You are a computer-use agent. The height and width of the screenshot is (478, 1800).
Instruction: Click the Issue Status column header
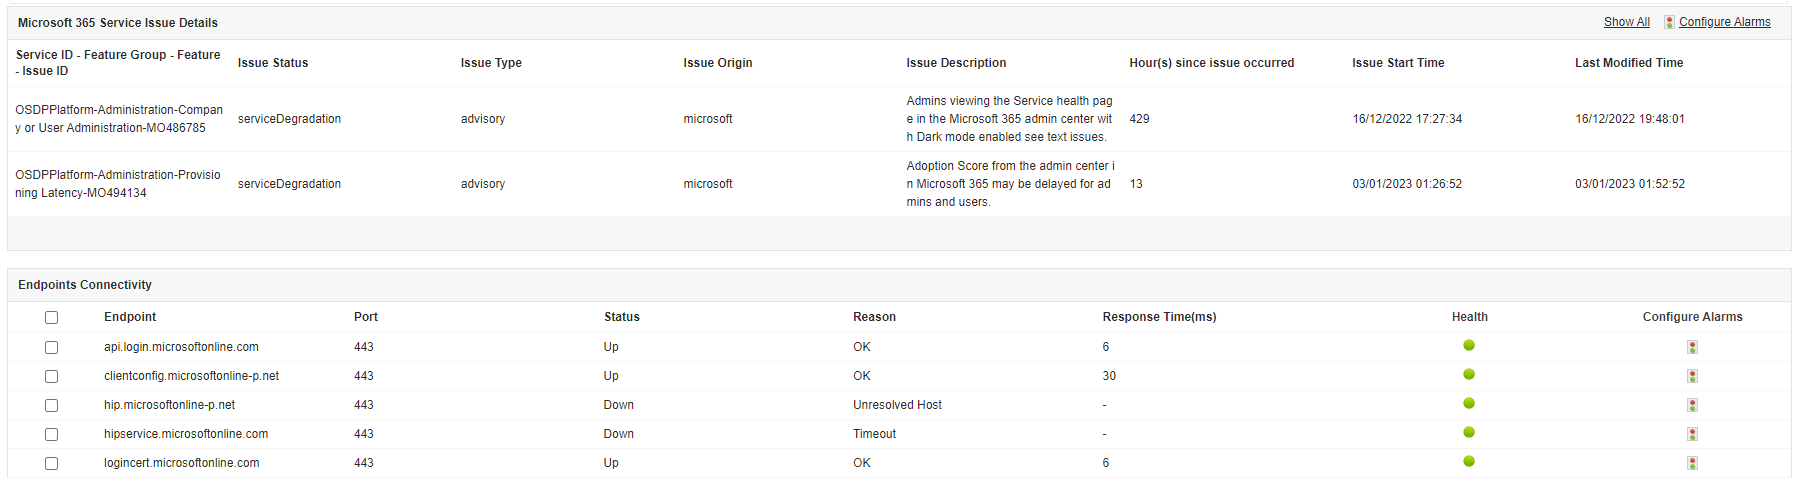[273, 63]
